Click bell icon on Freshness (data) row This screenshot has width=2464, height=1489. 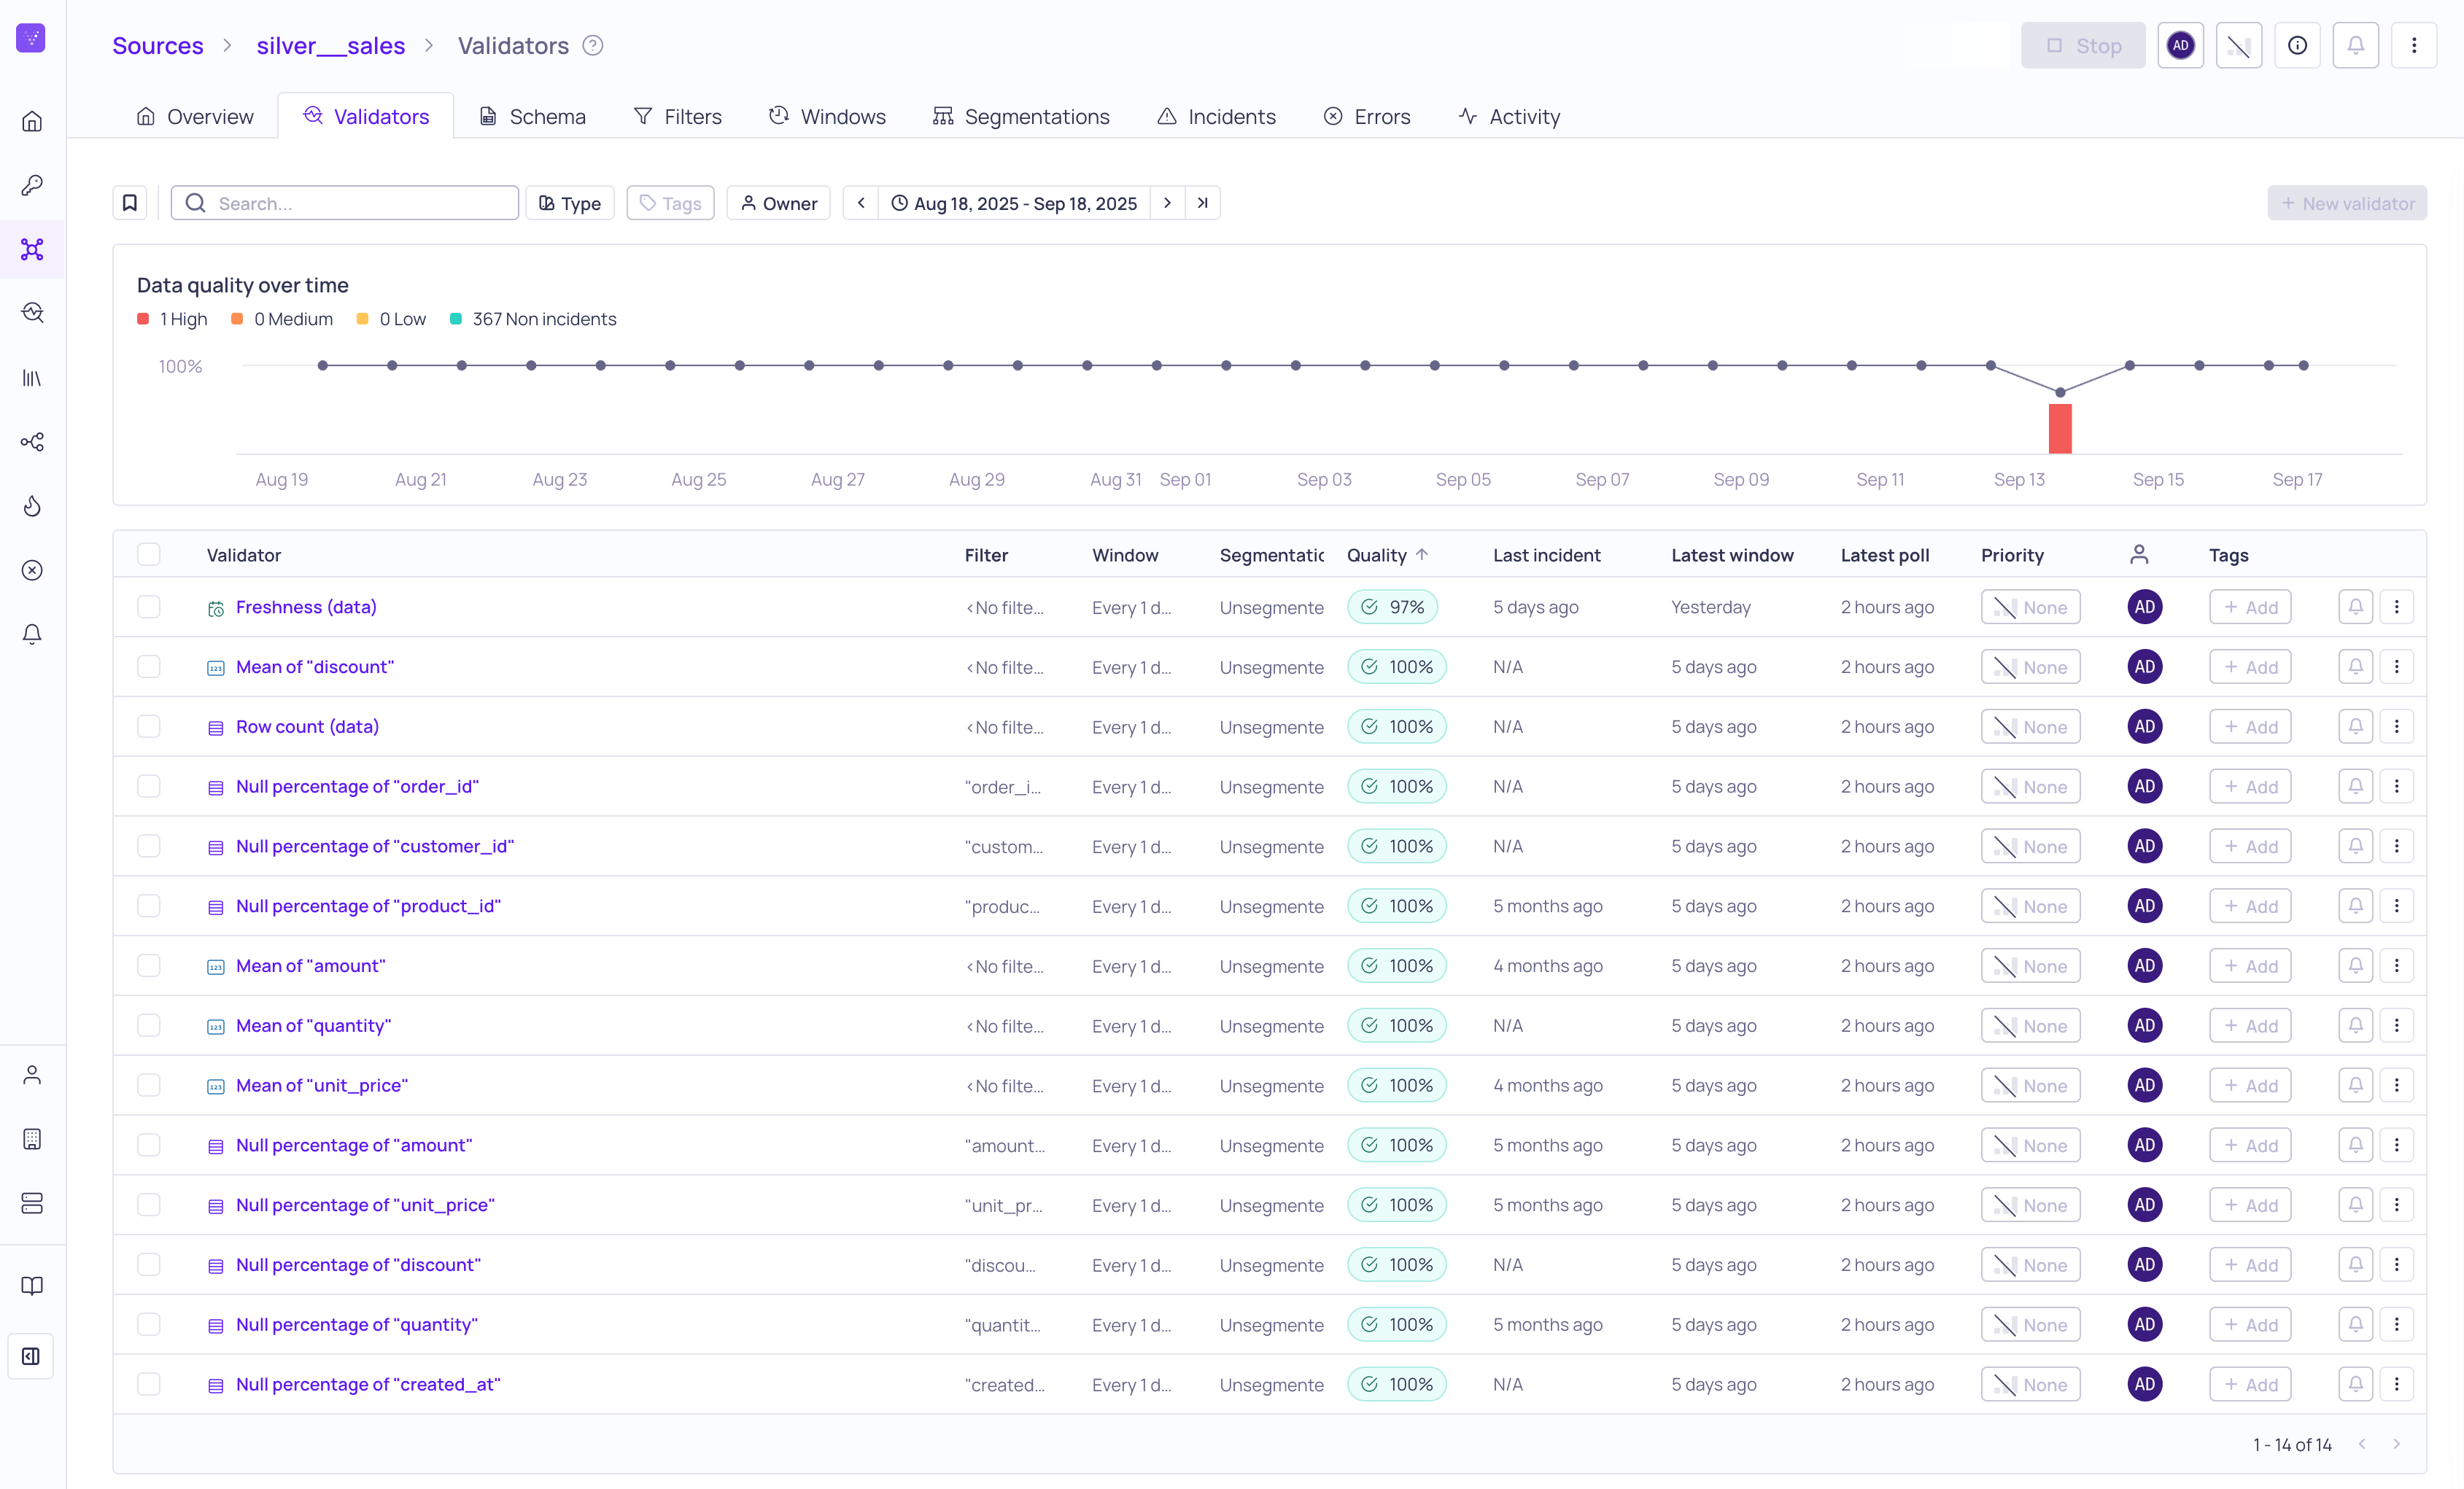click(x=2355, y=607)
